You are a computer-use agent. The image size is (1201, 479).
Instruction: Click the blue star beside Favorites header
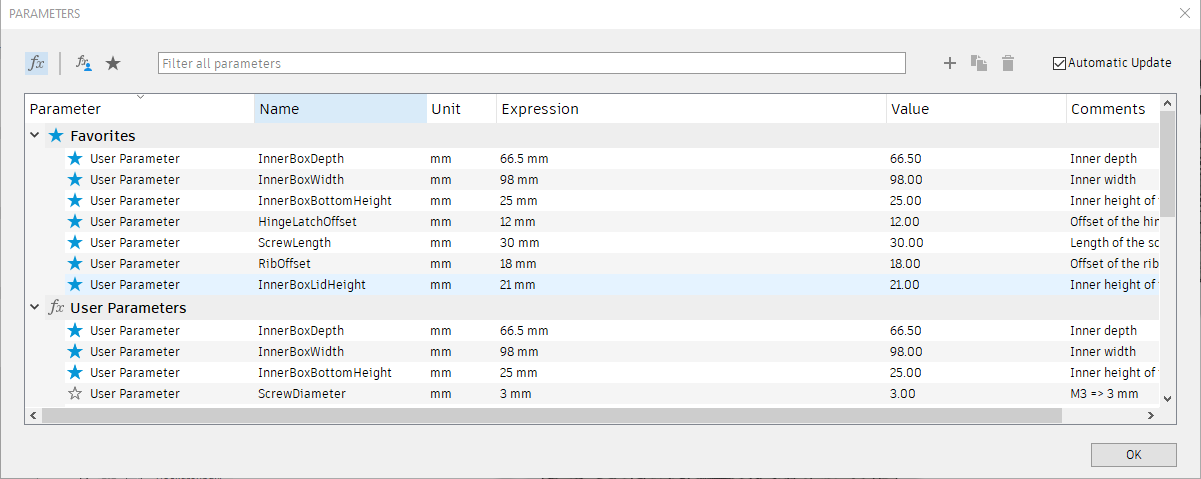pos(56,135)
